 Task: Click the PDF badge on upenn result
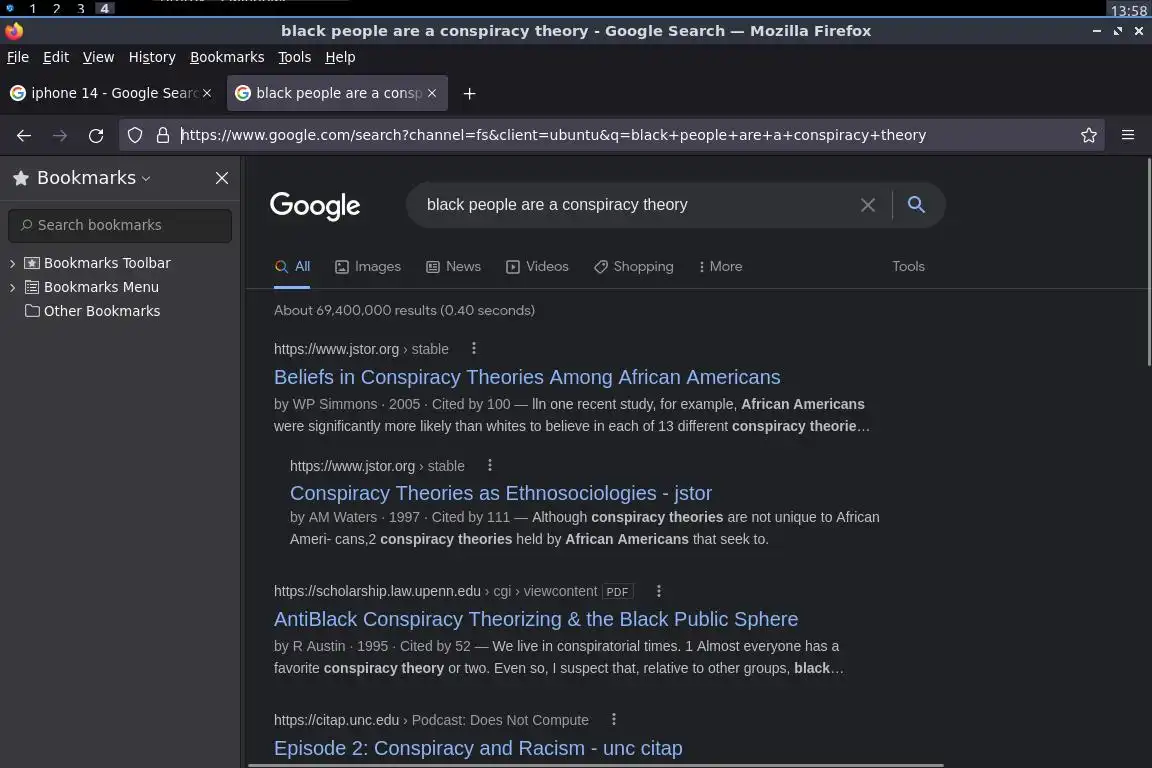tap(617, 592)
